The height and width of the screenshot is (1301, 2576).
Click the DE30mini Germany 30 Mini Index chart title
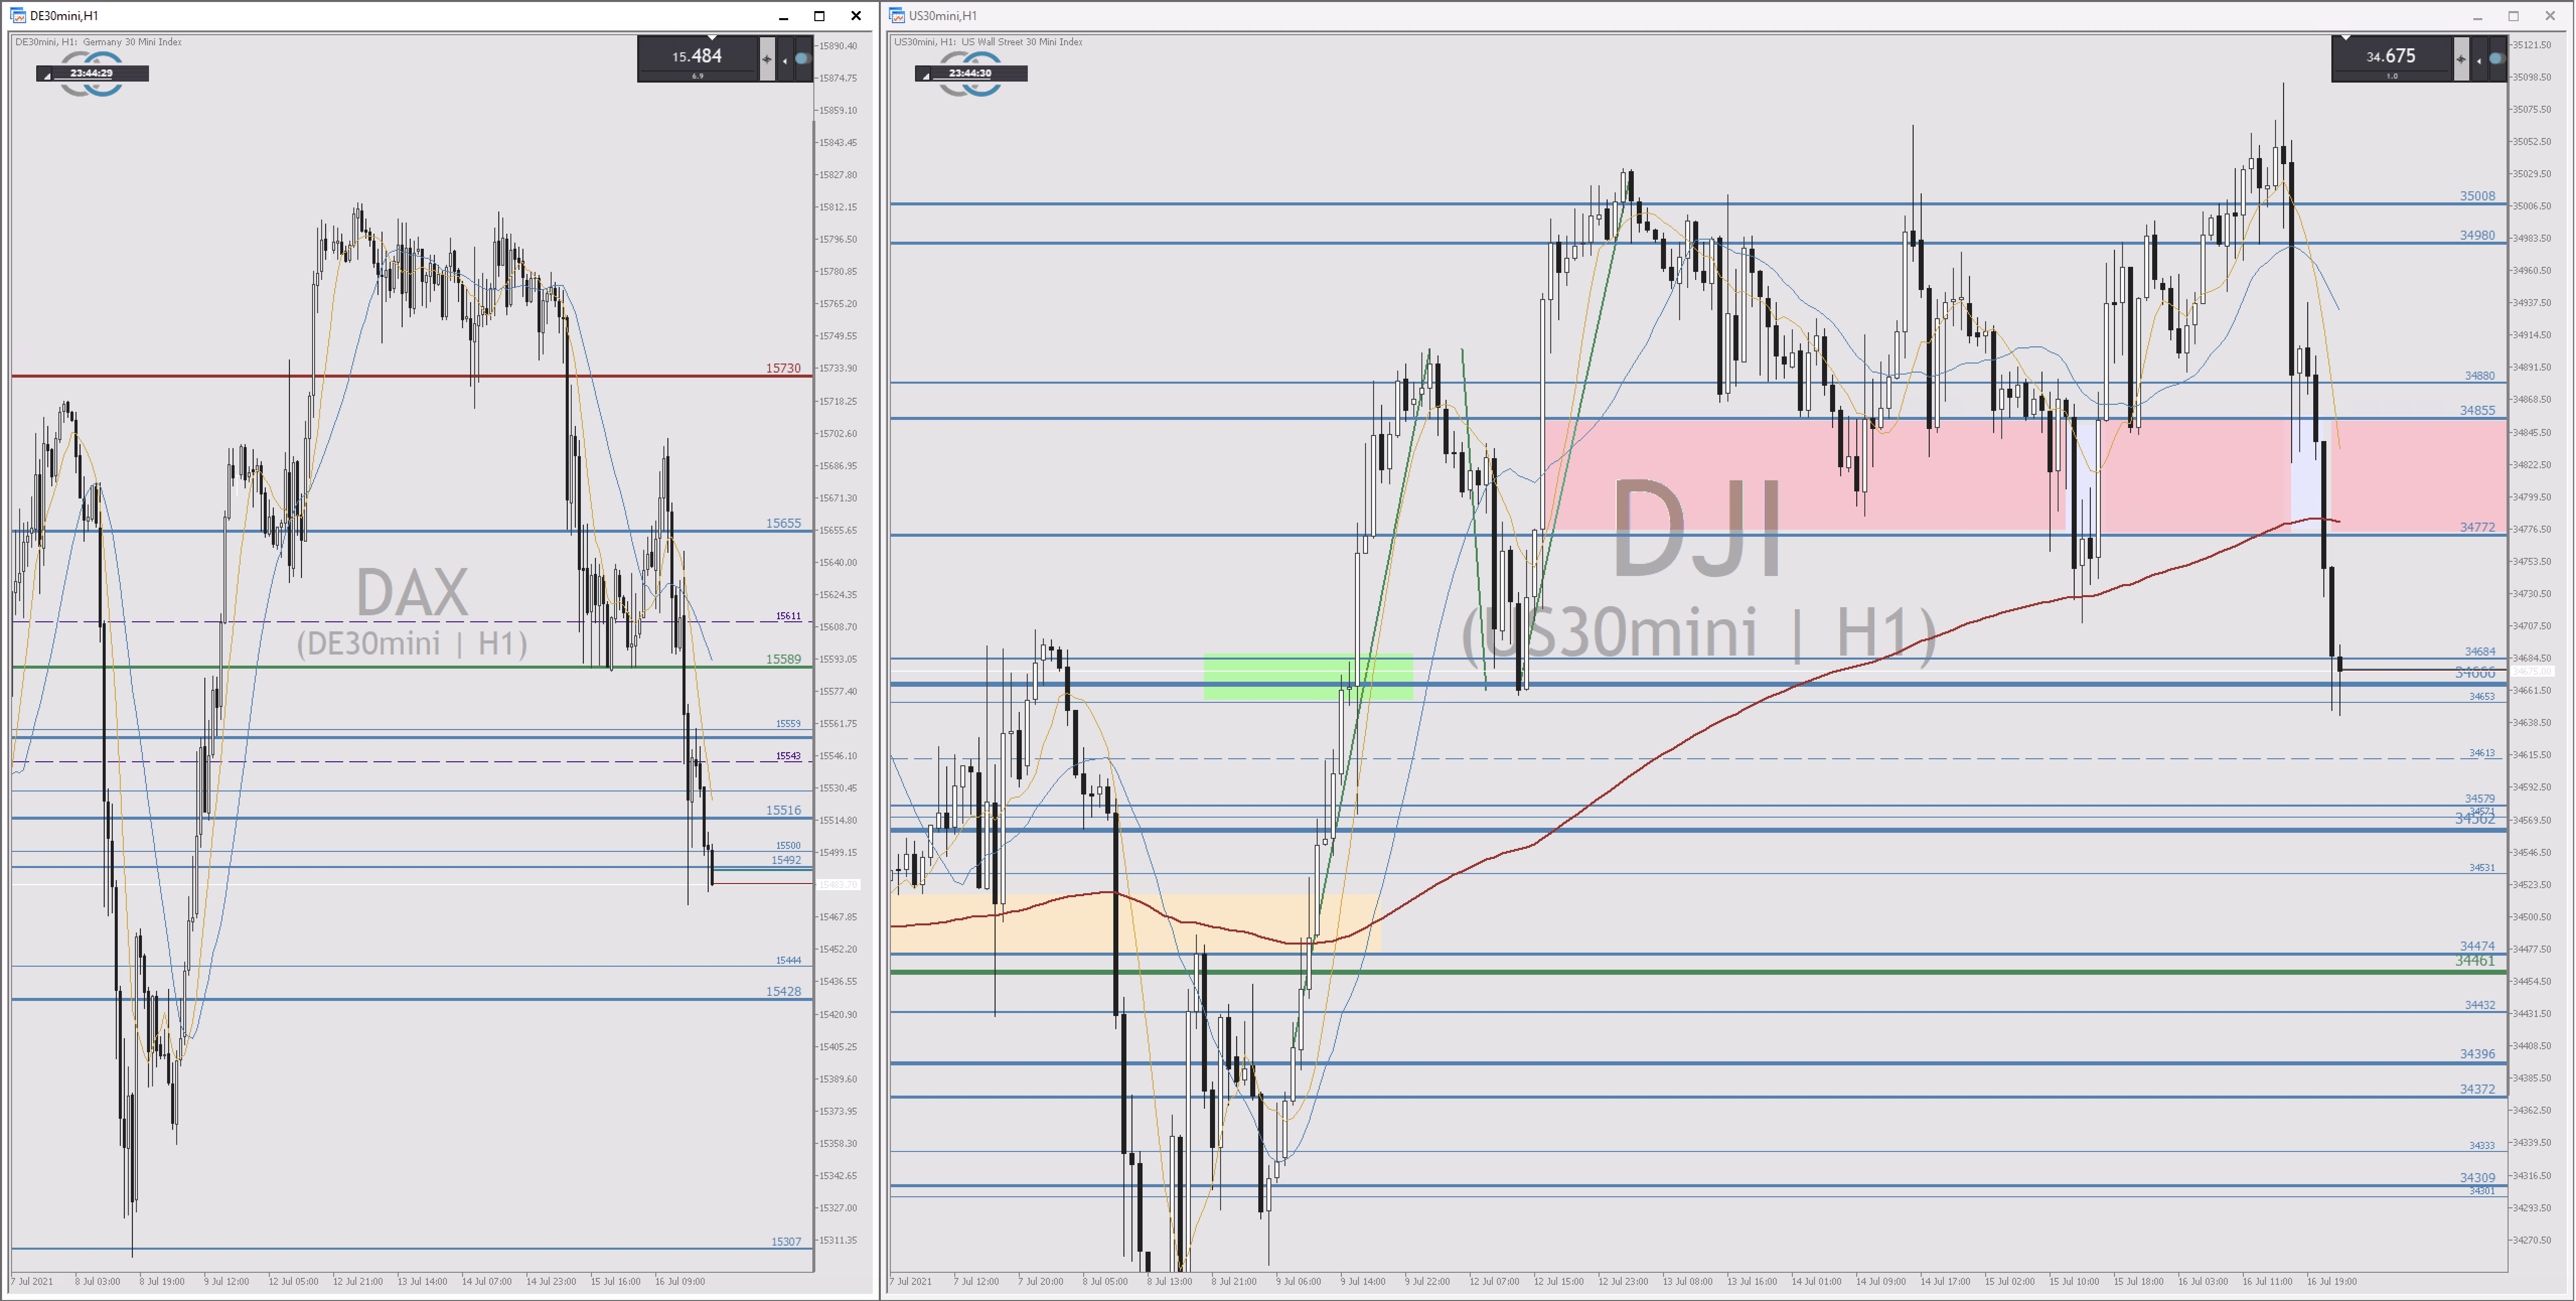coord(98,42)
